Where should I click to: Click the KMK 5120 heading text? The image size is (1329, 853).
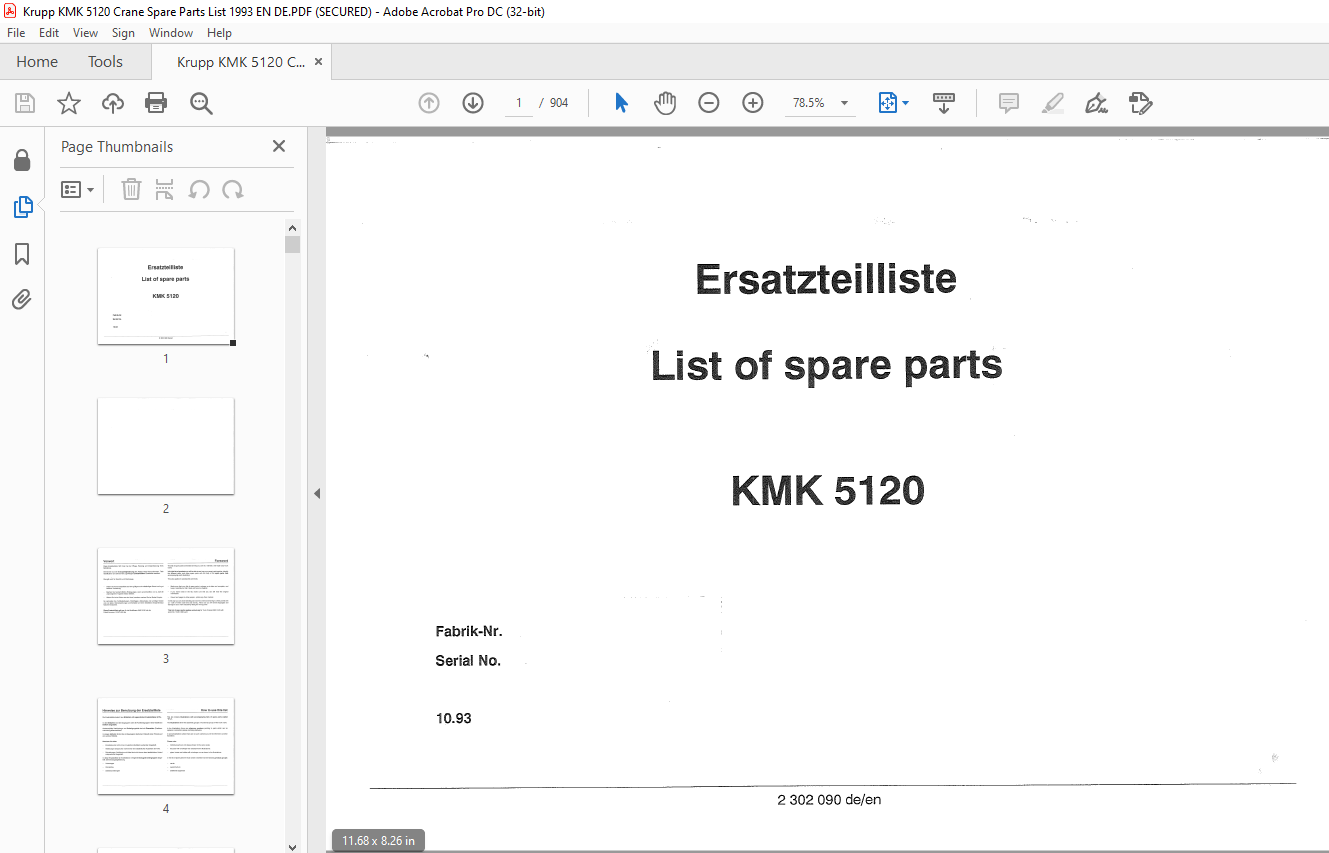[x=828, y=491]
